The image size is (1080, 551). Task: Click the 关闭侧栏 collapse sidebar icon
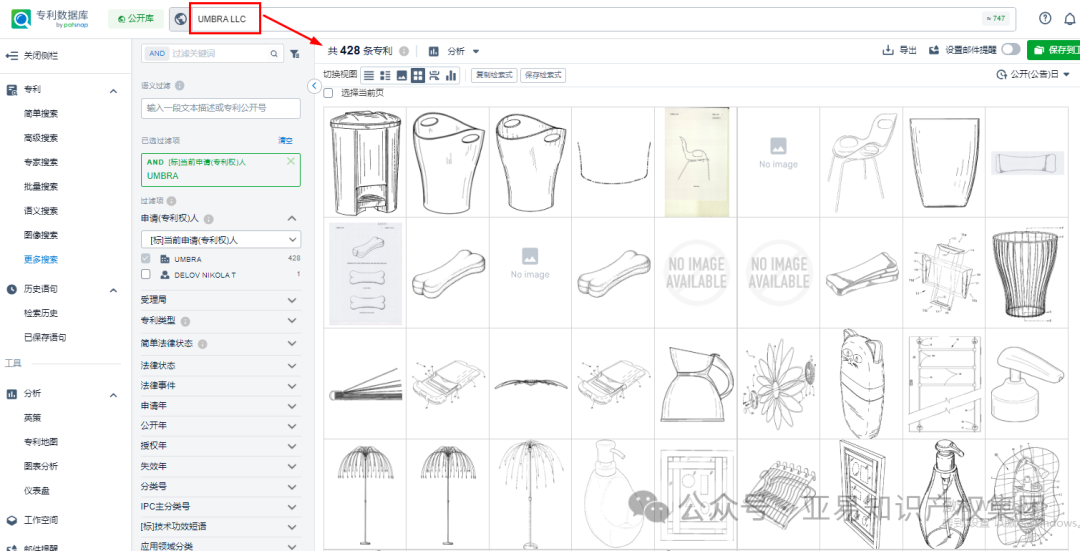[x=12, y=55]
